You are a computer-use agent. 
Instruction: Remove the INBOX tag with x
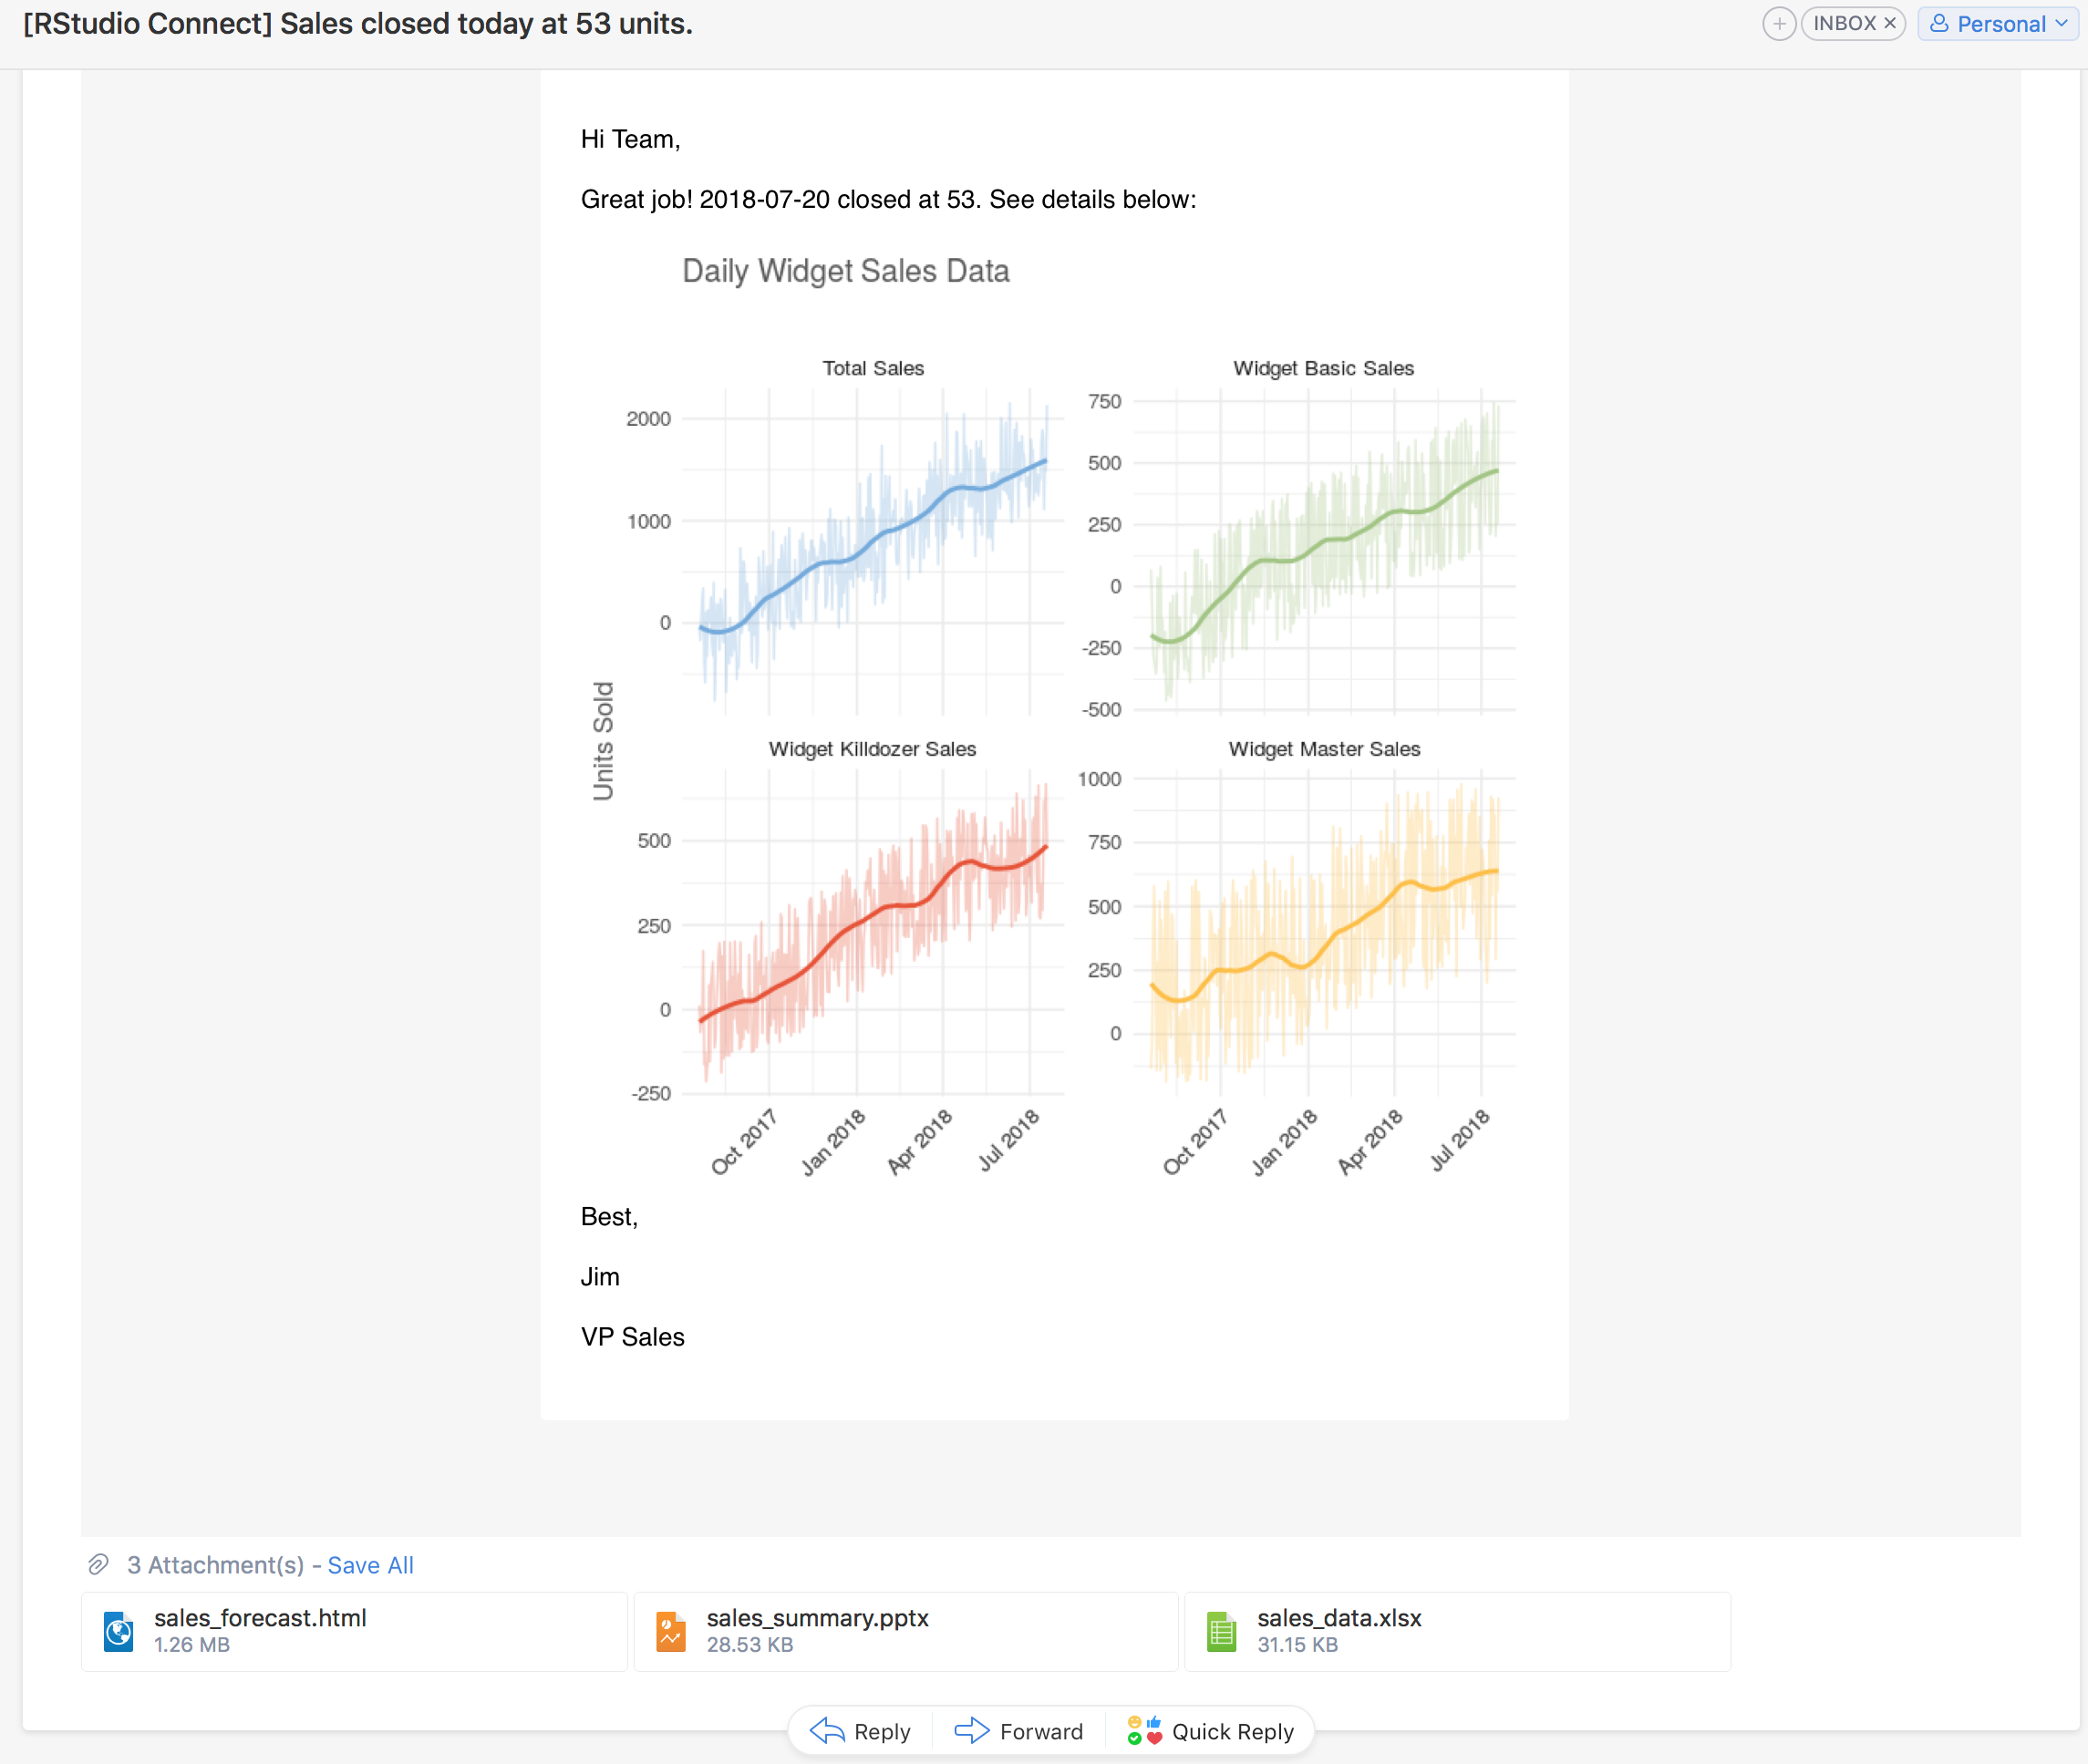point(1890,23)
